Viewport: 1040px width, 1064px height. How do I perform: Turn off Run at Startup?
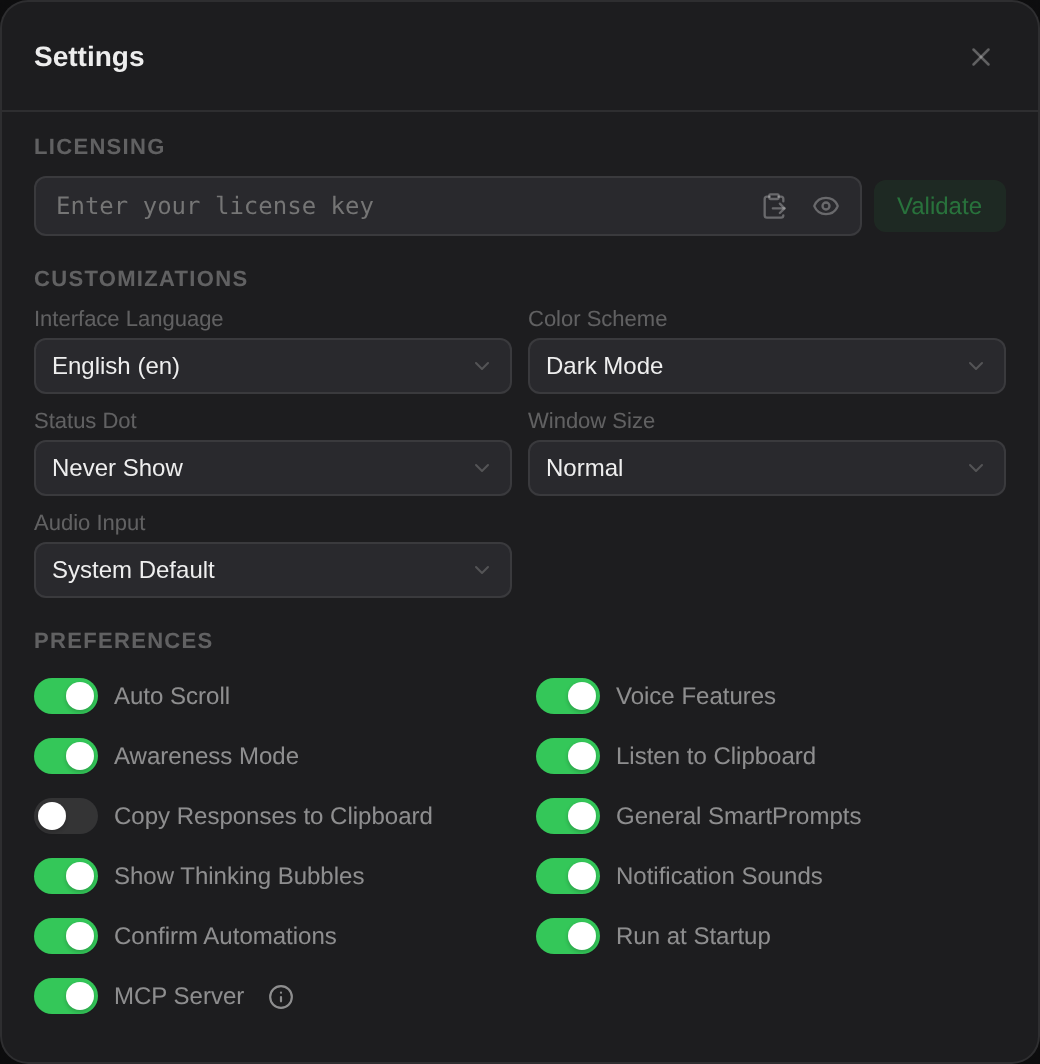coord(568,936)
